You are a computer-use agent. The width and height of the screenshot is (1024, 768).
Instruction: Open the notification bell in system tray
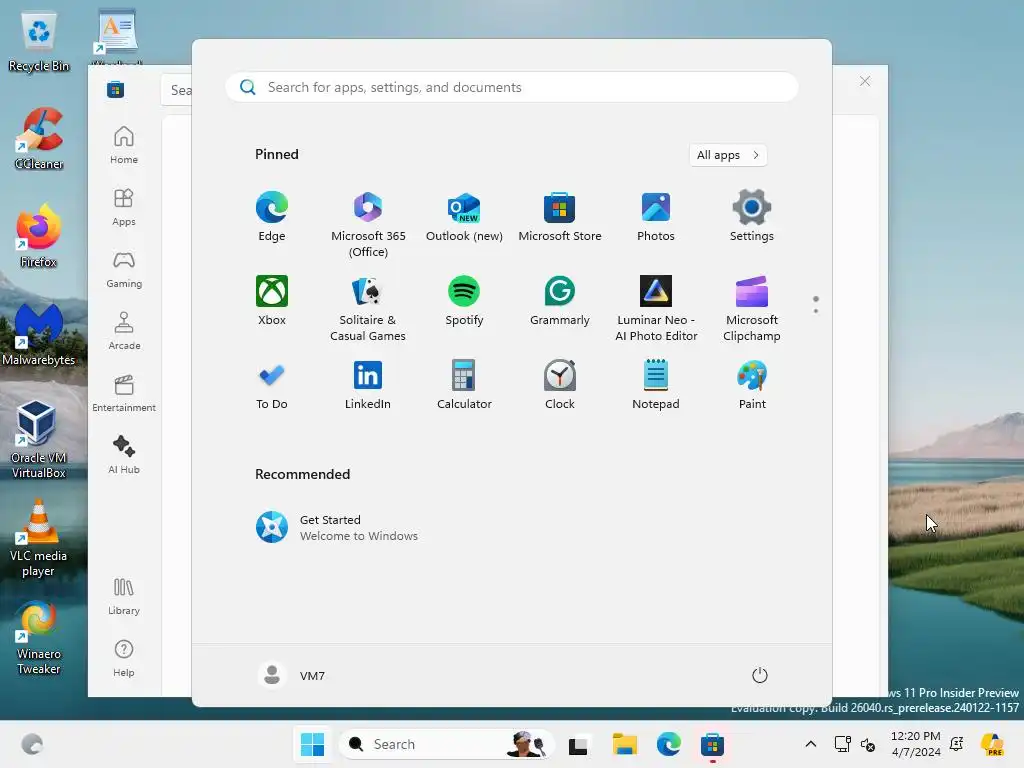tap(957, 744)
